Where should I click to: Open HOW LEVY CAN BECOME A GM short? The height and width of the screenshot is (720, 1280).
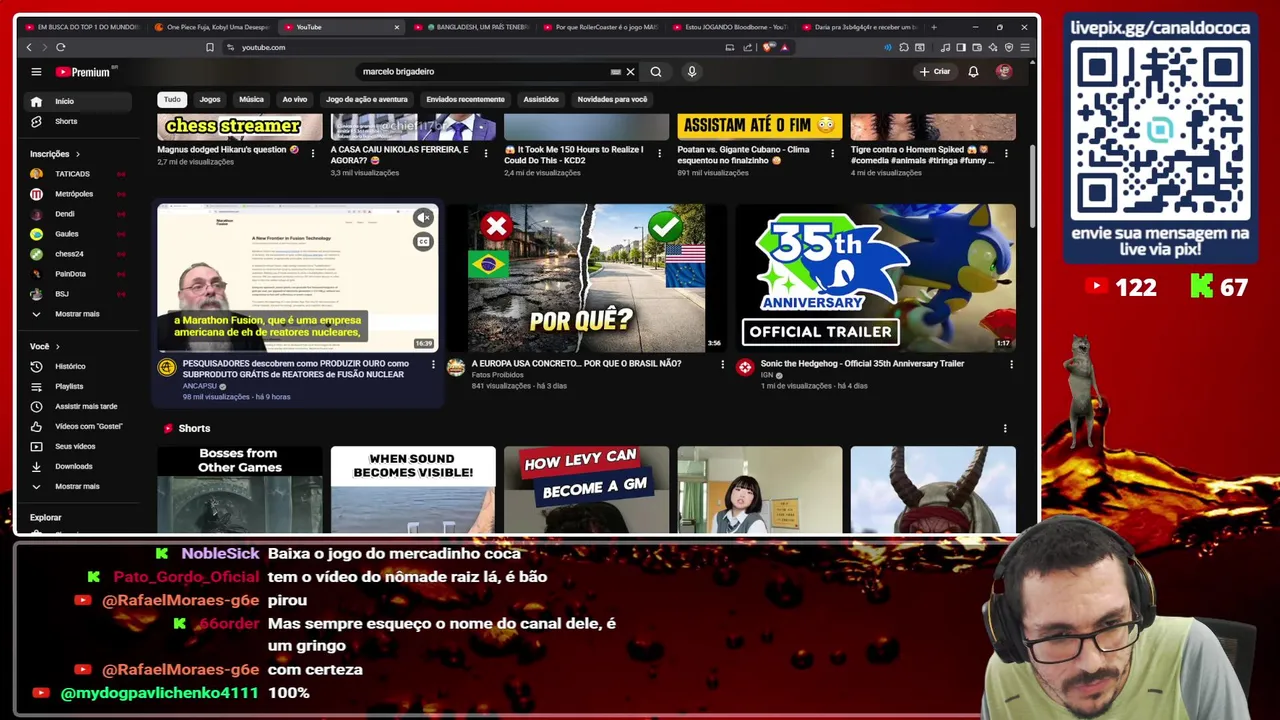pyautogui.click(x=586, y=490)
